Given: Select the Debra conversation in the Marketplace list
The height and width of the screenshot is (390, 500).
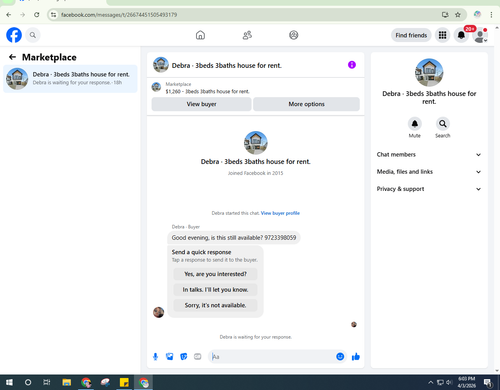Looking at the screenshot, I should point(70,79).
